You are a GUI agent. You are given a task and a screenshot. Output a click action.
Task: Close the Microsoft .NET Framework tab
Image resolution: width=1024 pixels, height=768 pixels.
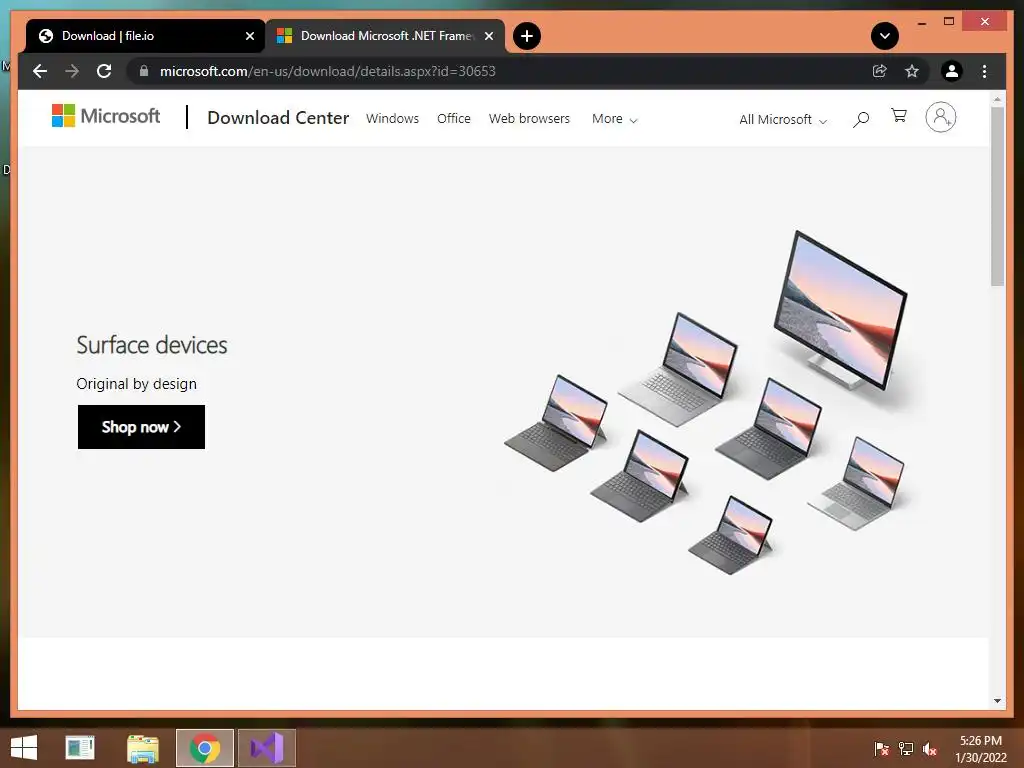(488, 36)
